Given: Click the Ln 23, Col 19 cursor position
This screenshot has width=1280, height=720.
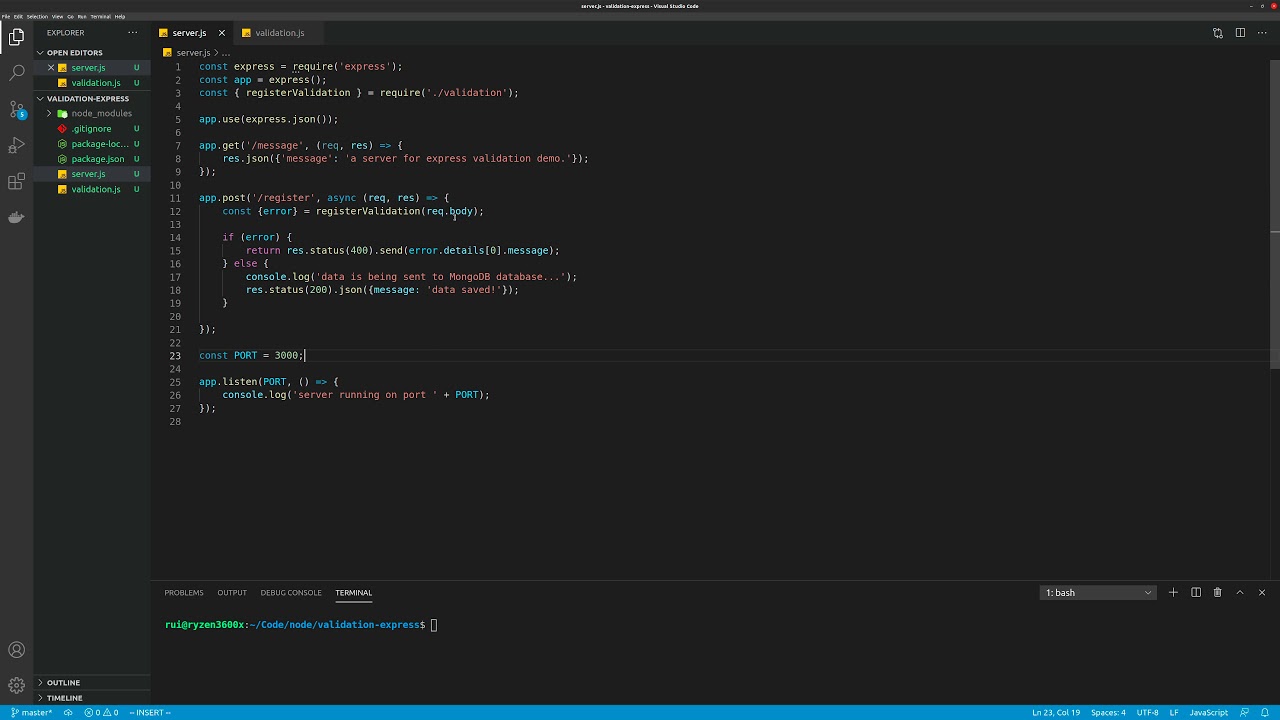Looking at the screenshot, I should click(x=1056, y=712).
